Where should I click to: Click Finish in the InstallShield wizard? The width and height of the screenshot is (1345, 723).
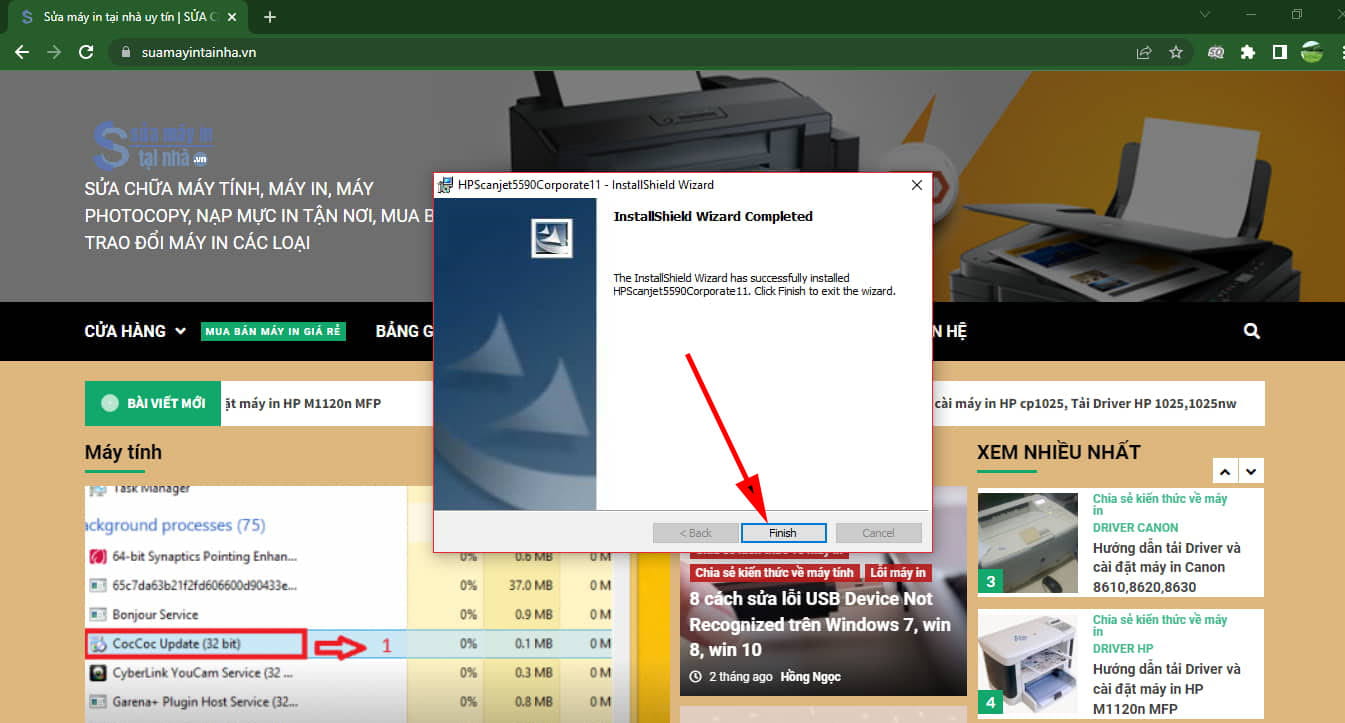[x=783, y=533]
